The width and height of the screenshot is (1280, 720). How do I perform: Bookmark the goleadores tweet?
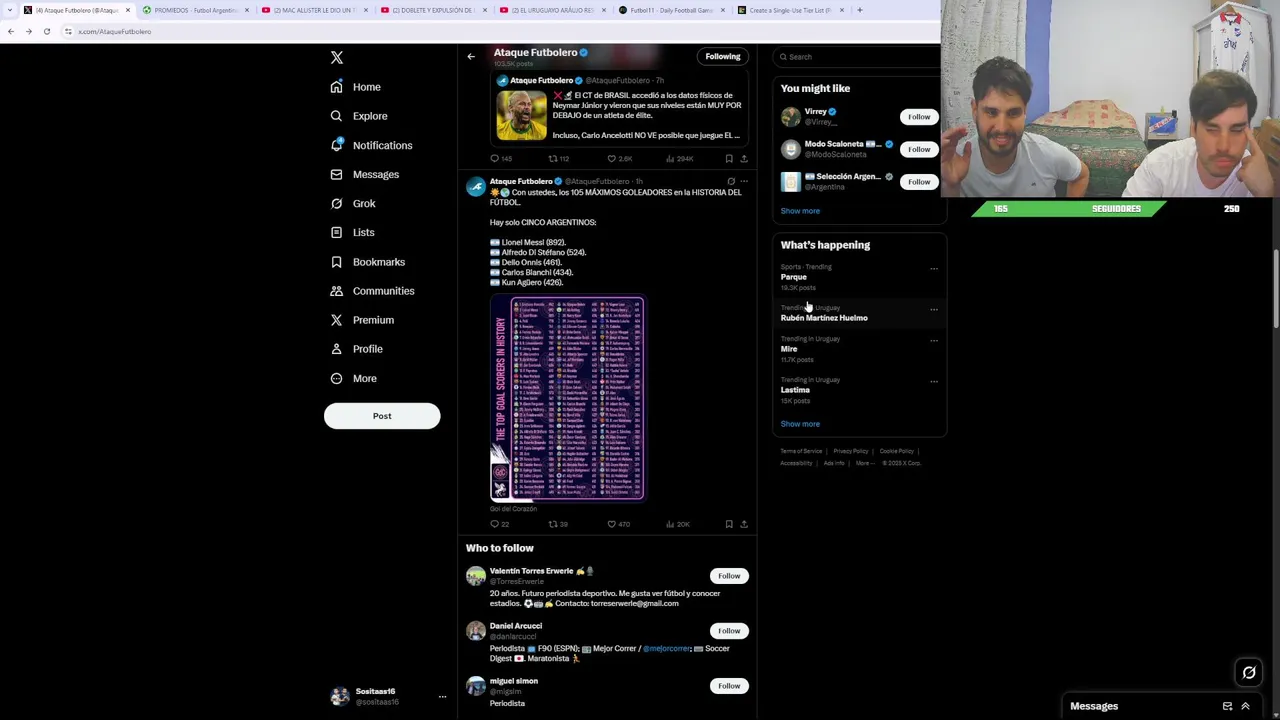pos(729,524)
